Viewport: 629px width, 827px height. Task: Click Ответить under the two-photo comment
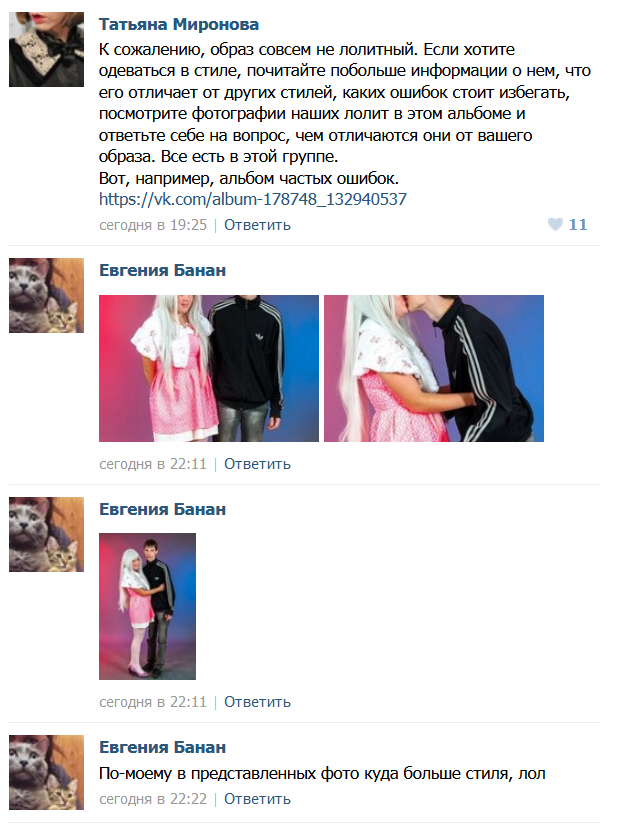tap(257, 464)
